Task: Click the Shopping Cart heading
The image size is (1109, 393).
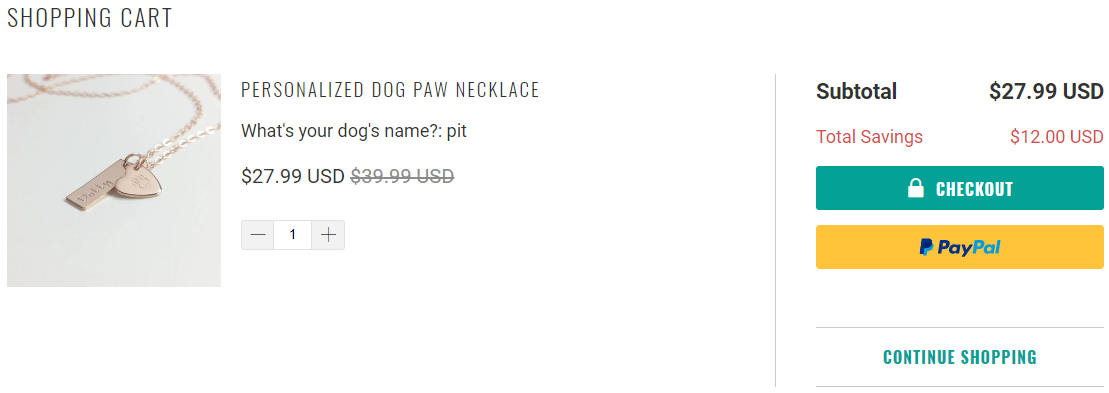Action: 90,18
